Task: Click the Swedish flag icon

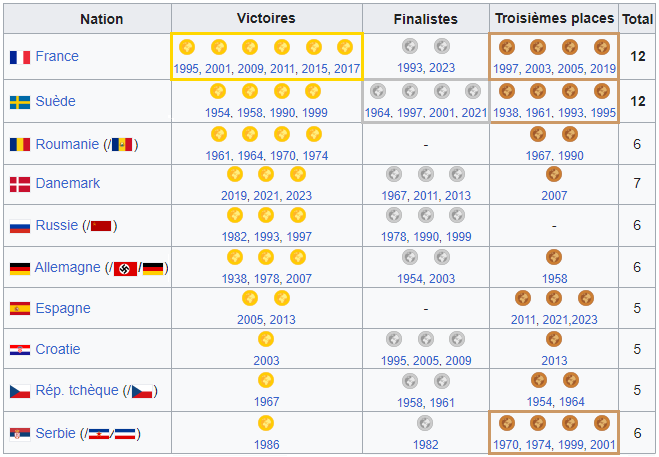Action: click(20, 102)
